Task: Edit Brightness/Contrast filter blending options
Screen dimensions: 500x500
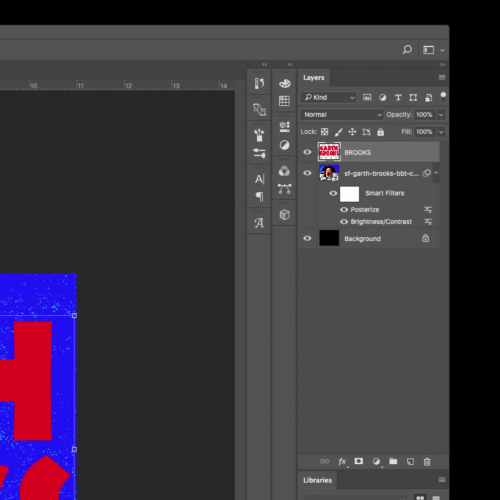Action: pyautogui.click(x=428, y=222)
